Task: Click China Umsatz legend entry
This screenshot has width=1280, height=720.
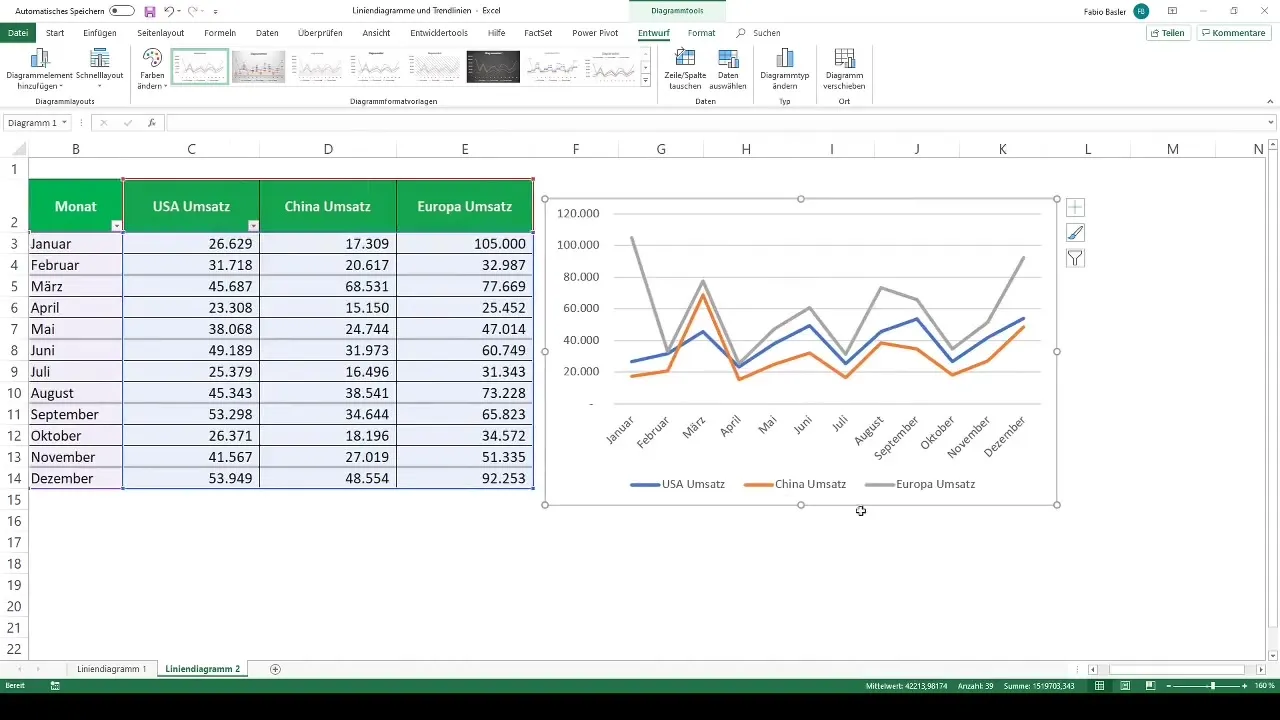Action: [x=796, y=484]
